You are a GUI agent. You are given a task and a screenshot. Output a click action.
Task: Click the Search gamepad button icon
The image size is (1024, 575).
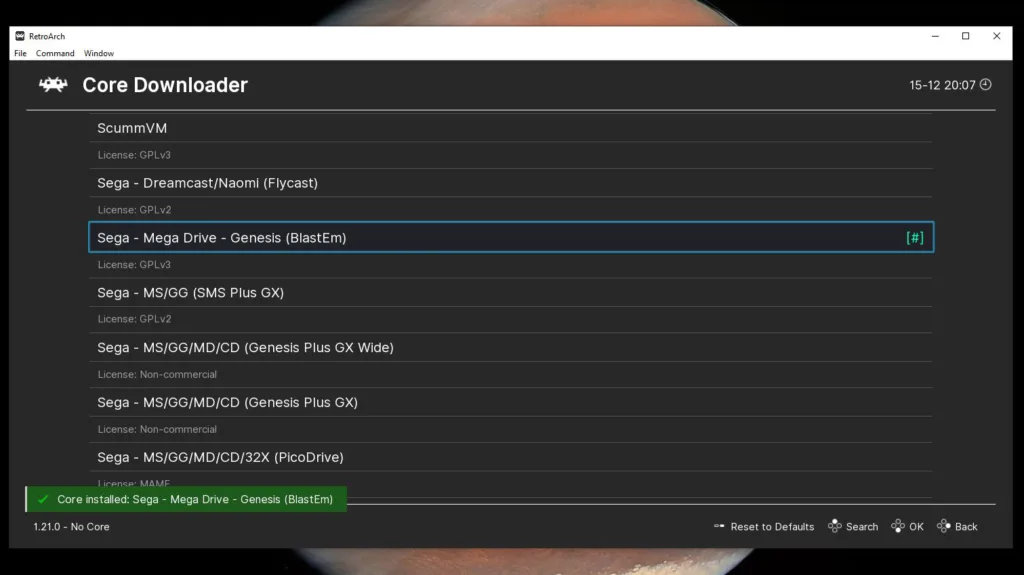click(x=835, y=526)
